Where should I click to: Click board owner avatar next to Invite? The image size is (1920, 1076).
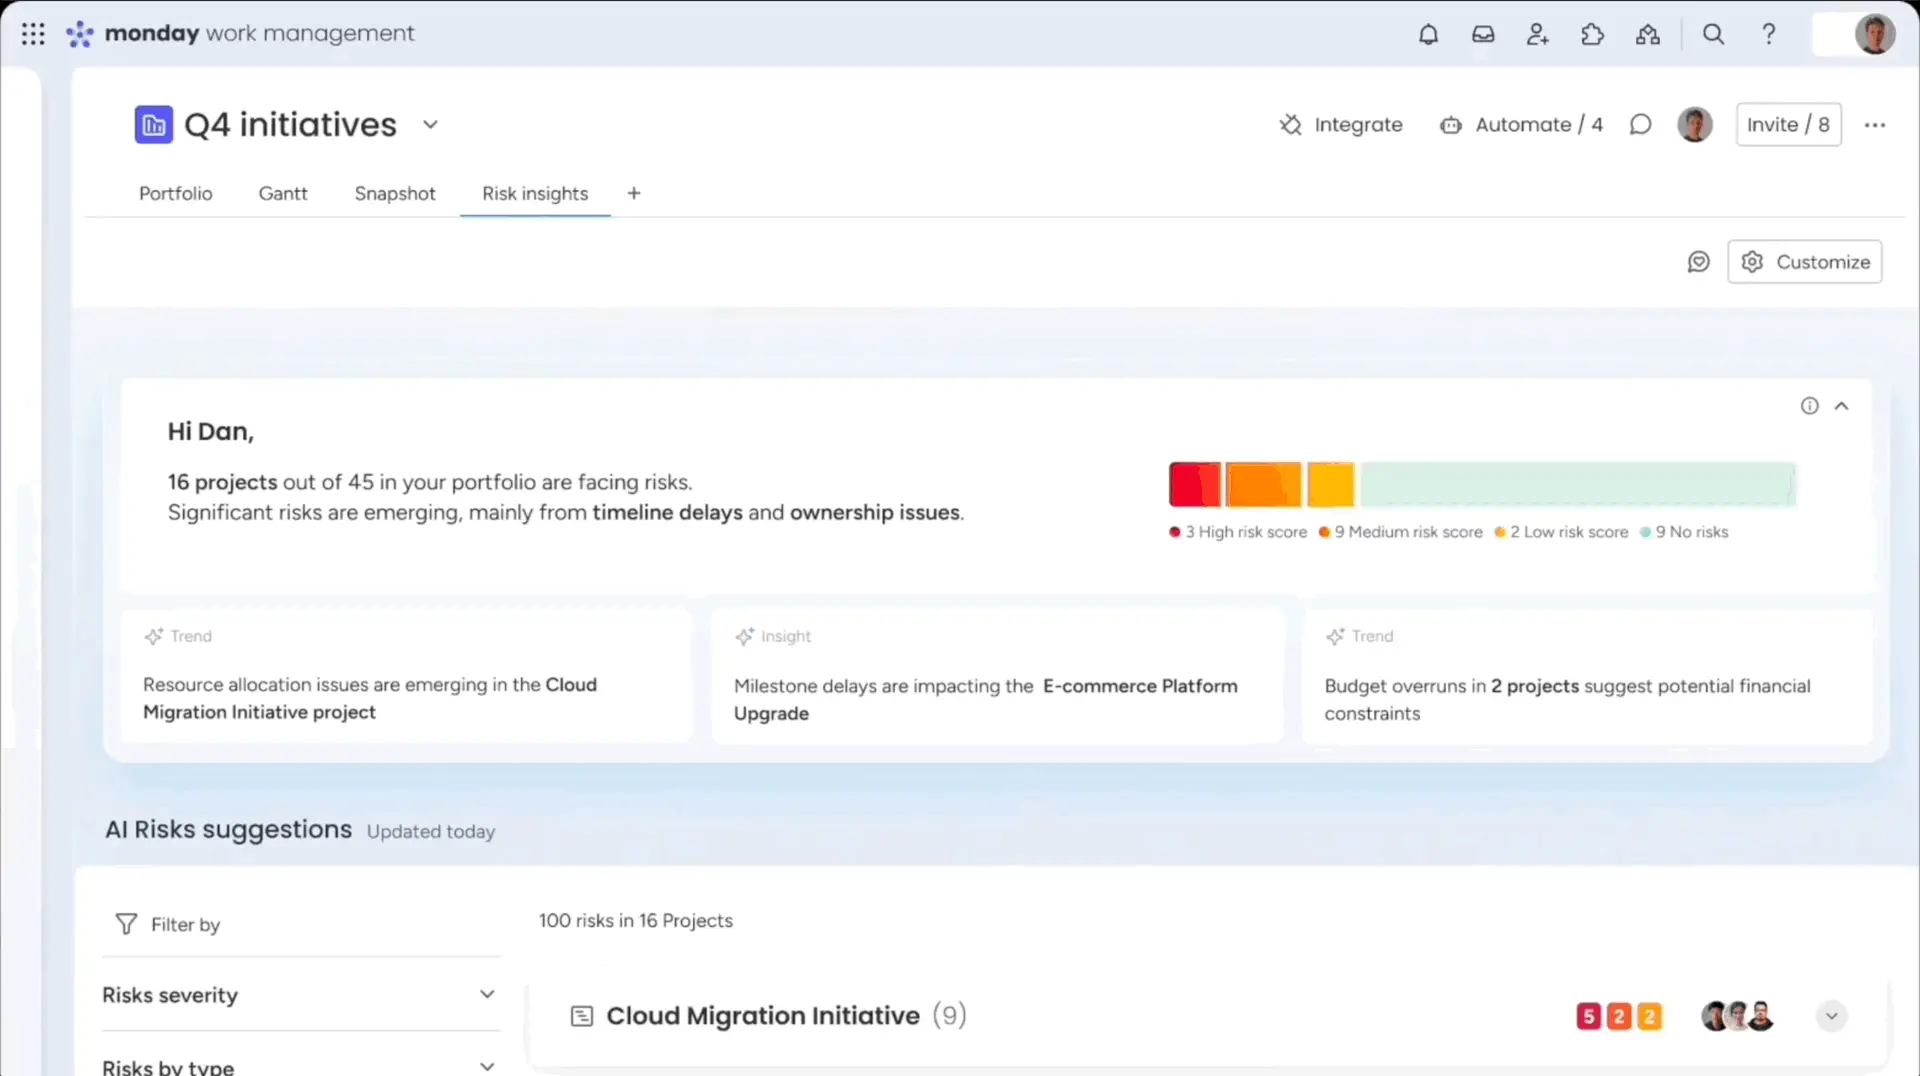1695,125
